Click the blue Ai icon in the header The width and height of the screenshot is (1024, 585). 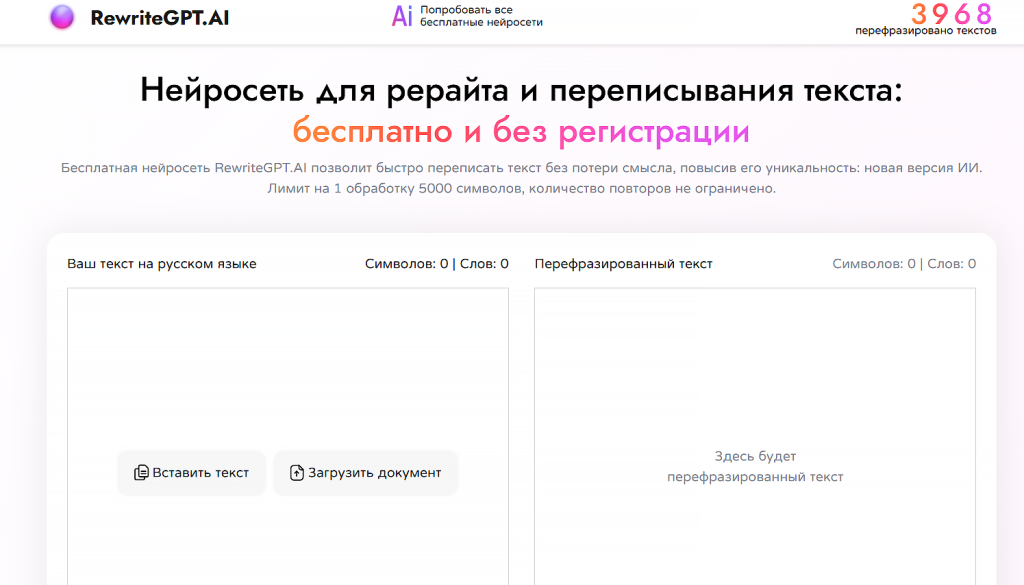point(402,17)
